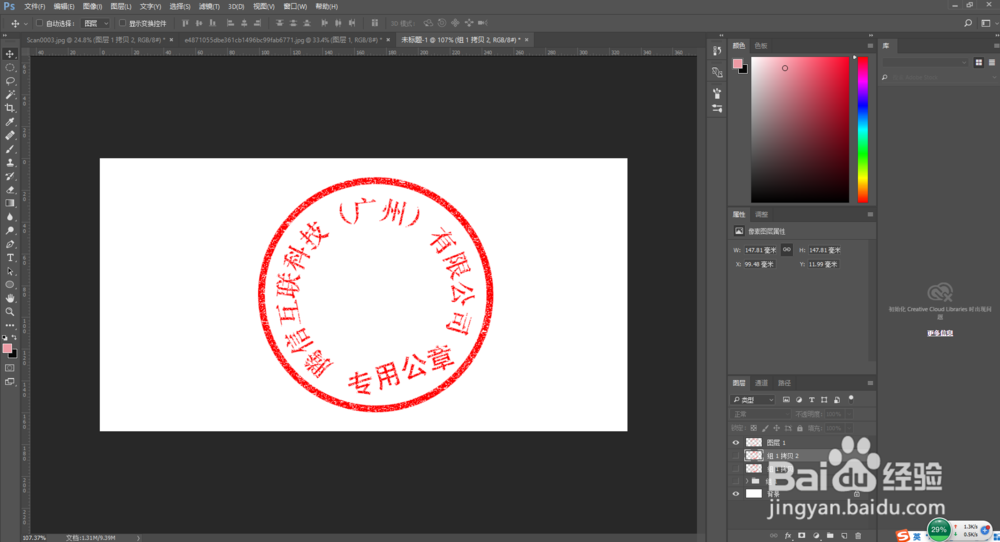1000x542 pixels.
Task: Select the Dodge tool
Action: 10,230
